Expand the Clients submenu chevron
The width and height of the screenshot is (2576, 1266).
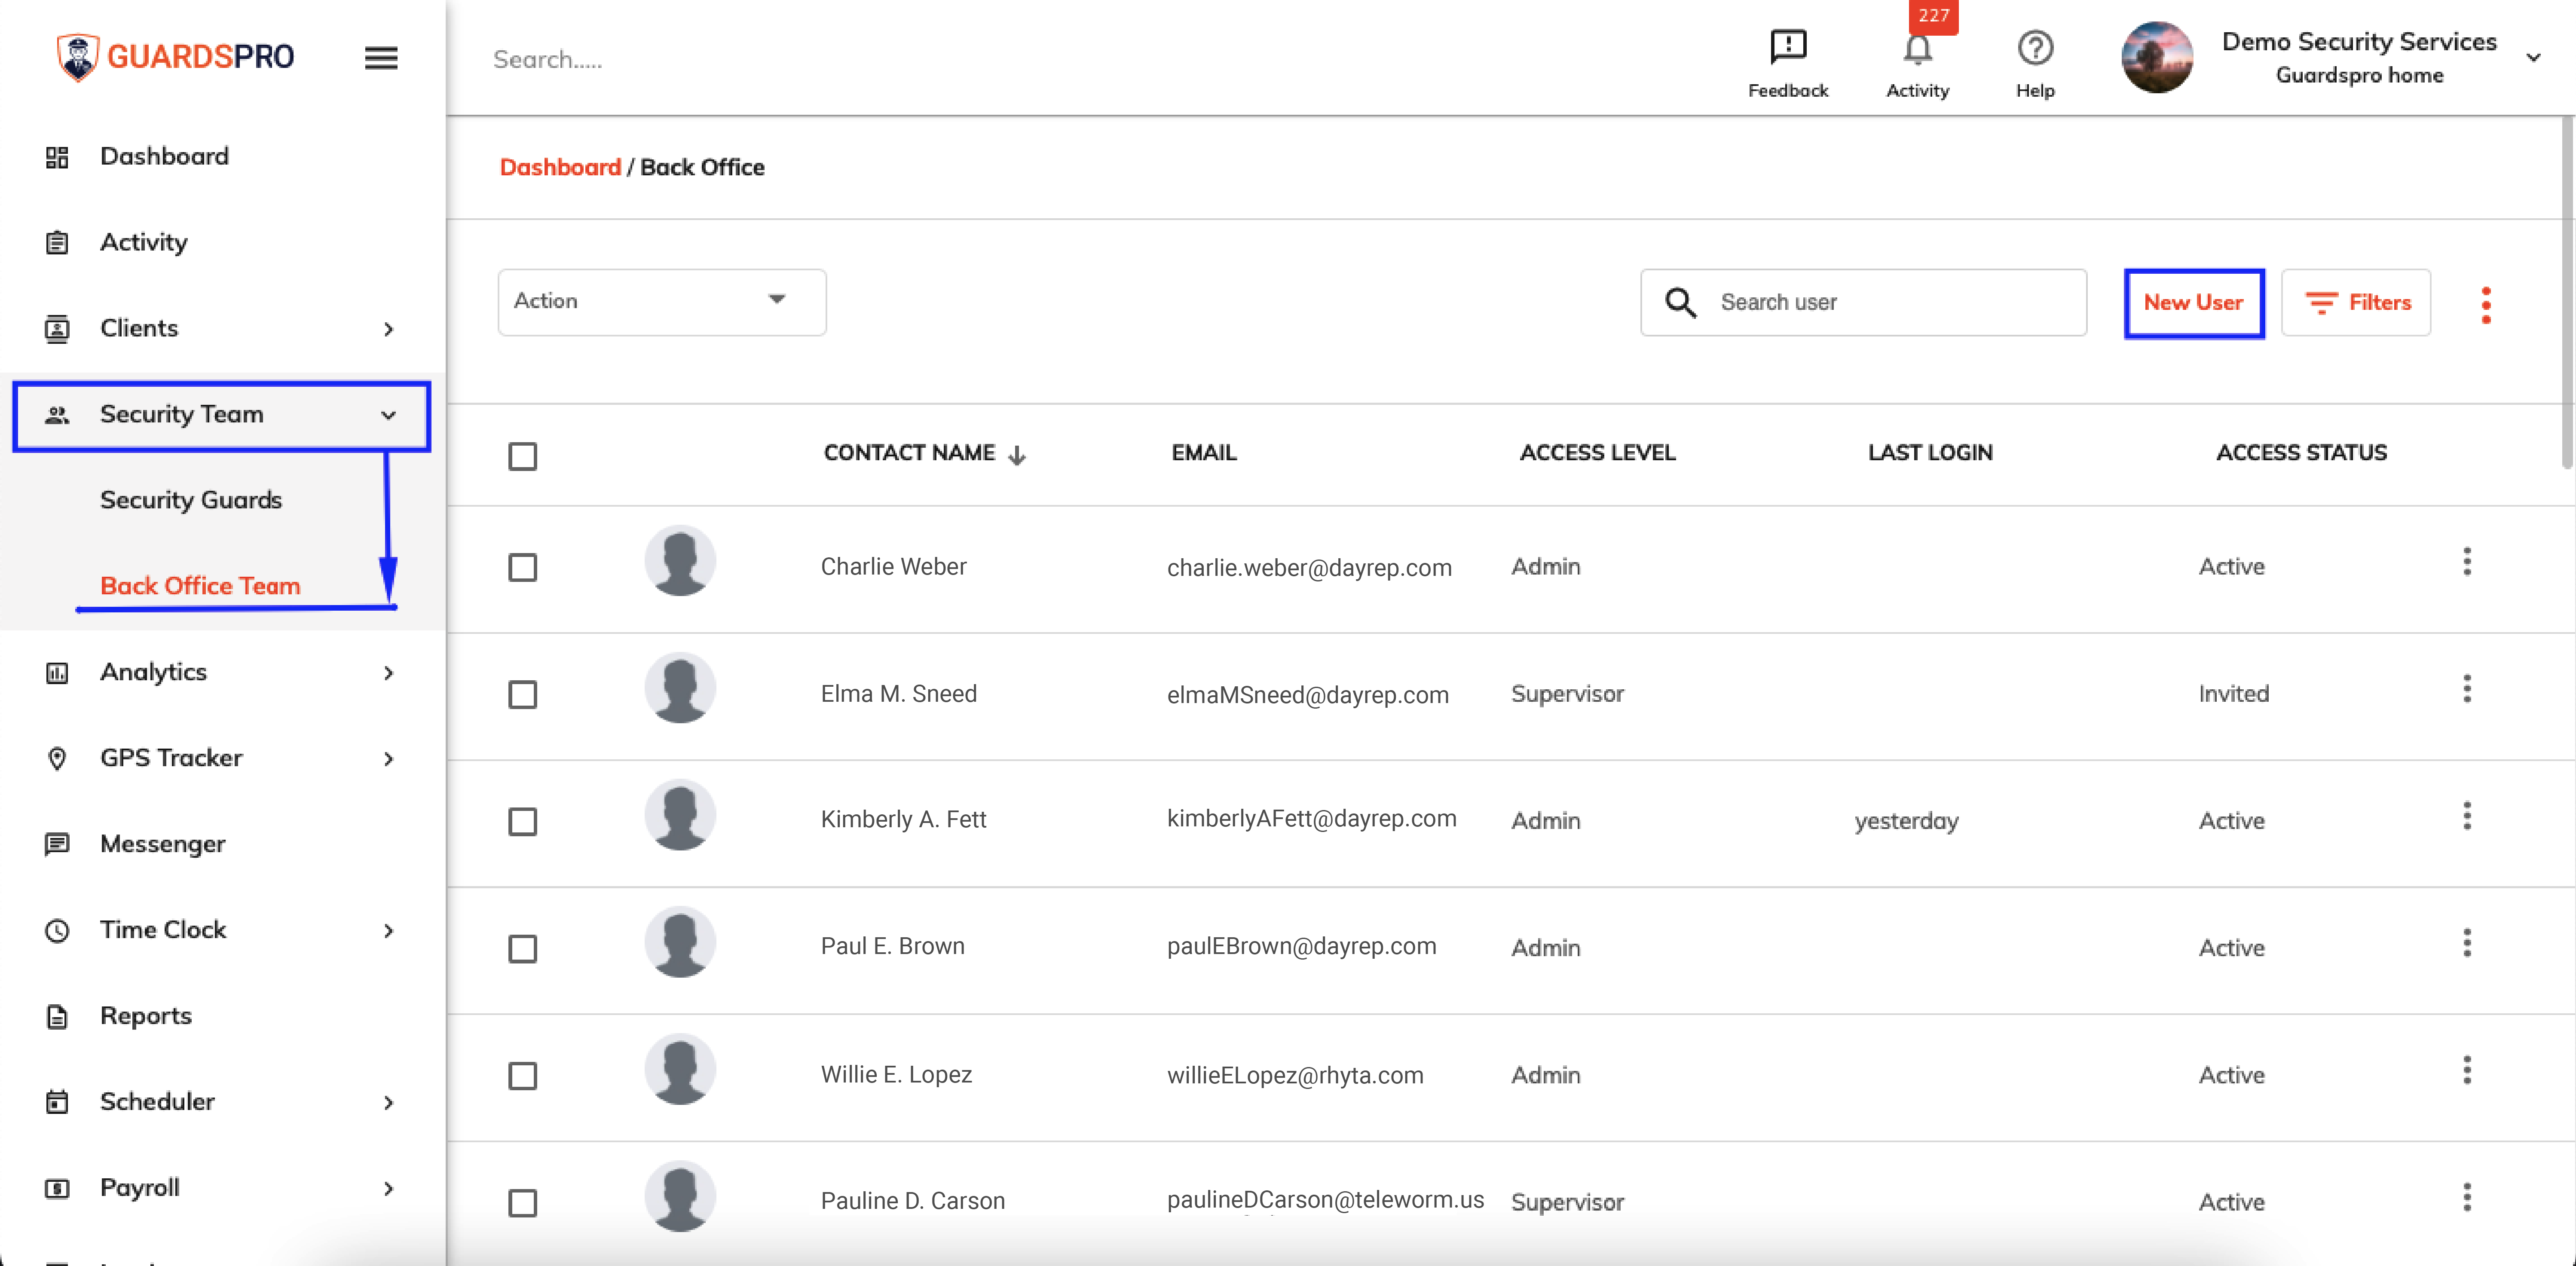(x=389, y=330)
